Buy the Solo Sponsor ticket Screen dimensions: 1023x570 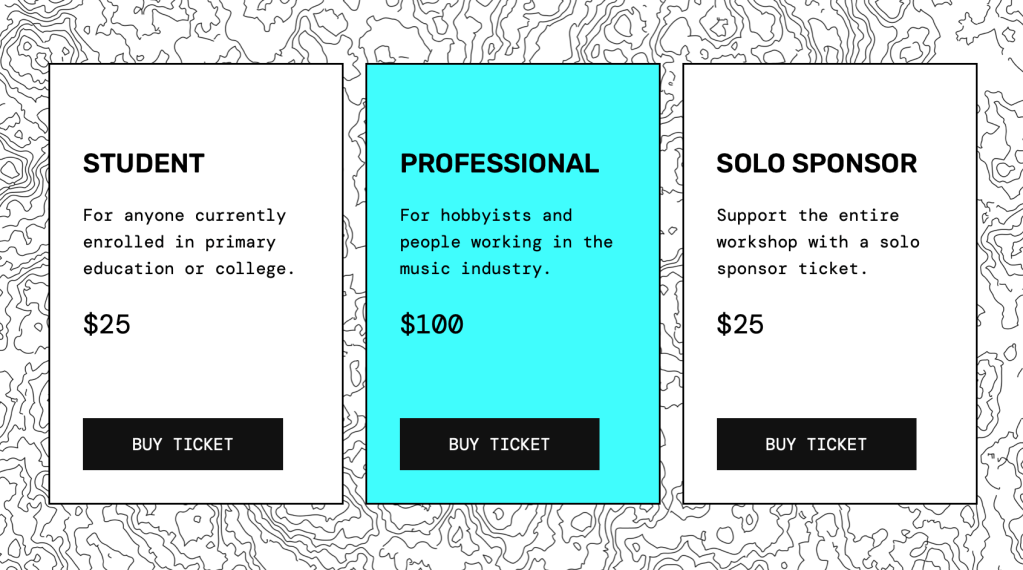(x=816, y=444)
